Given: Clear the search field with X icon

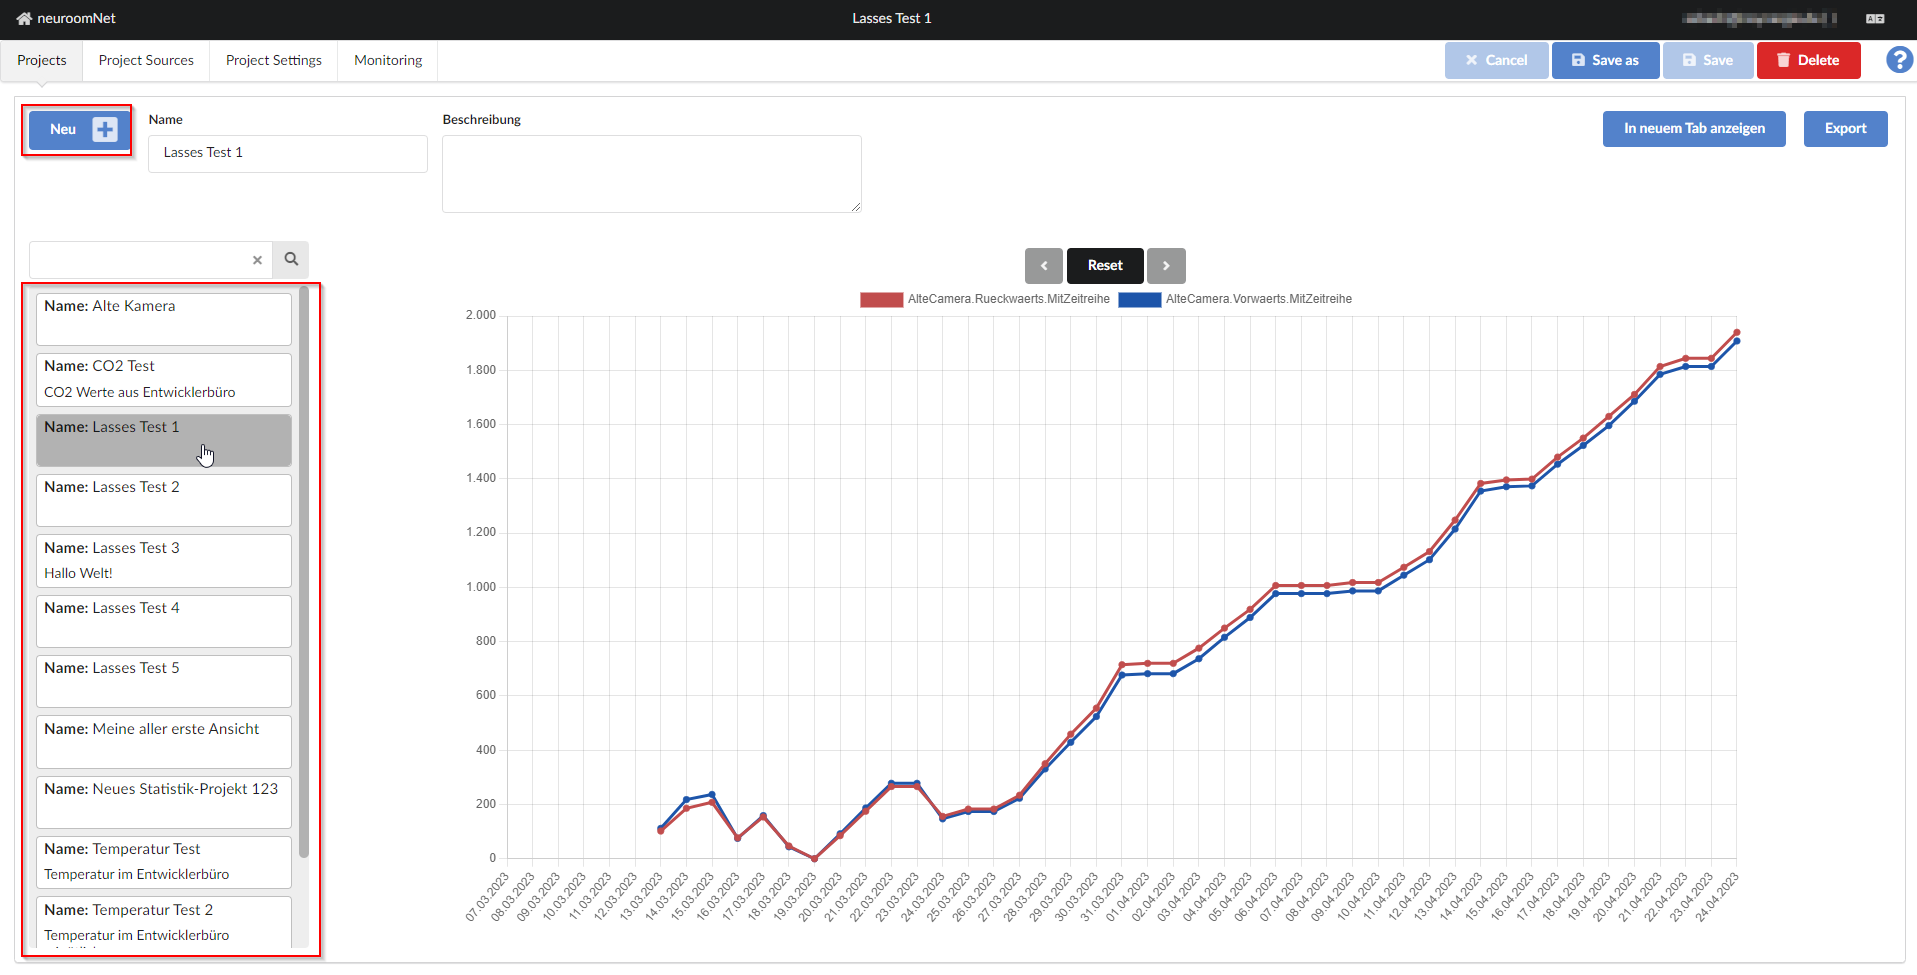Looking at the screenshot, I should click(x=257, y=260).
